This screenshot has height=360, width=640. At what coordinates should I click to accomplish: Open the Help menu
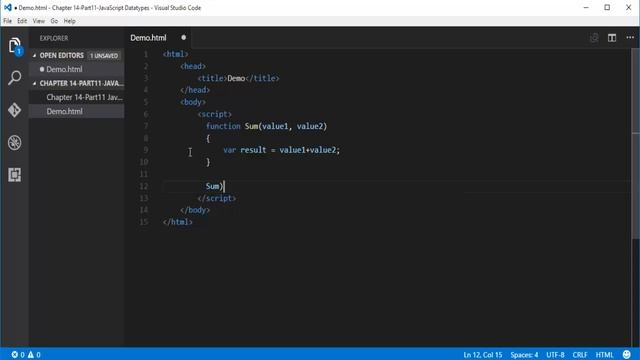(69, 21)
